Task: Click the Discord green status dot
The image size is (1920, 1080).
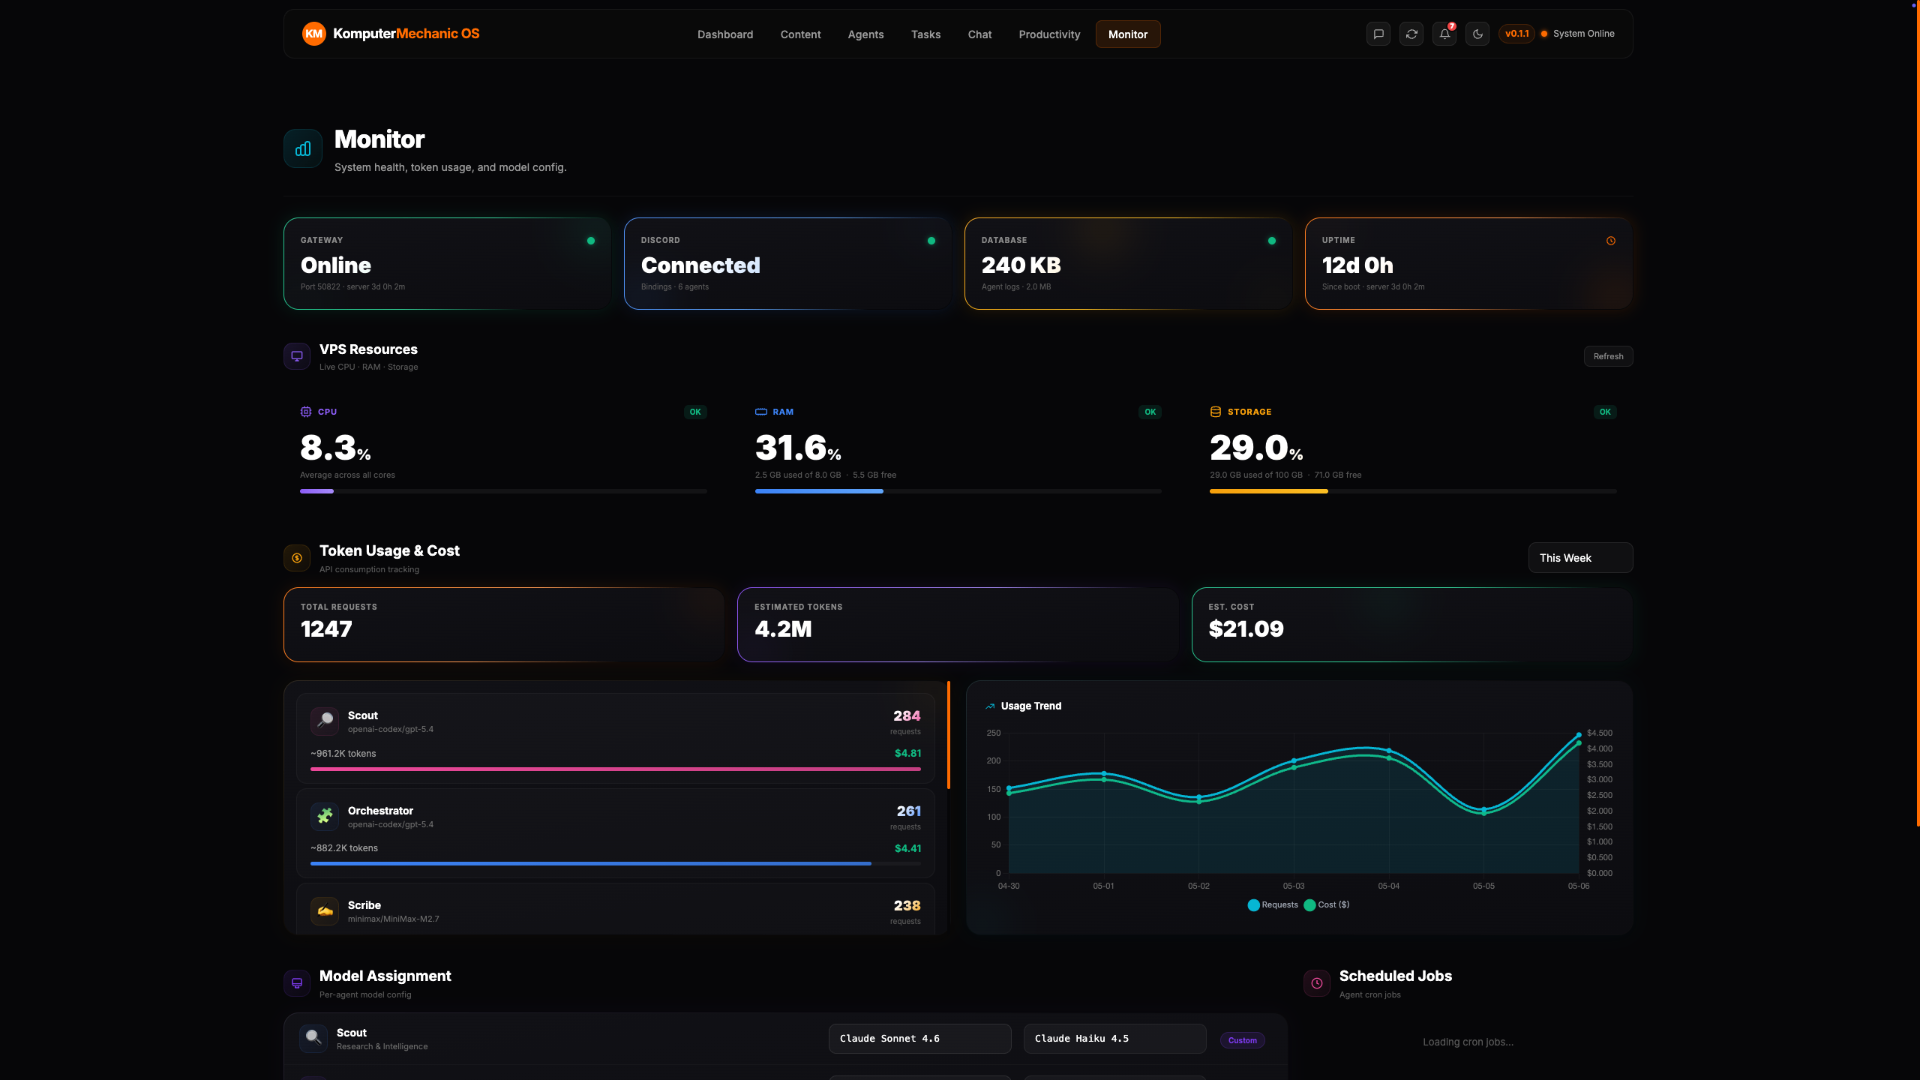Action: (x=931, y=241)
